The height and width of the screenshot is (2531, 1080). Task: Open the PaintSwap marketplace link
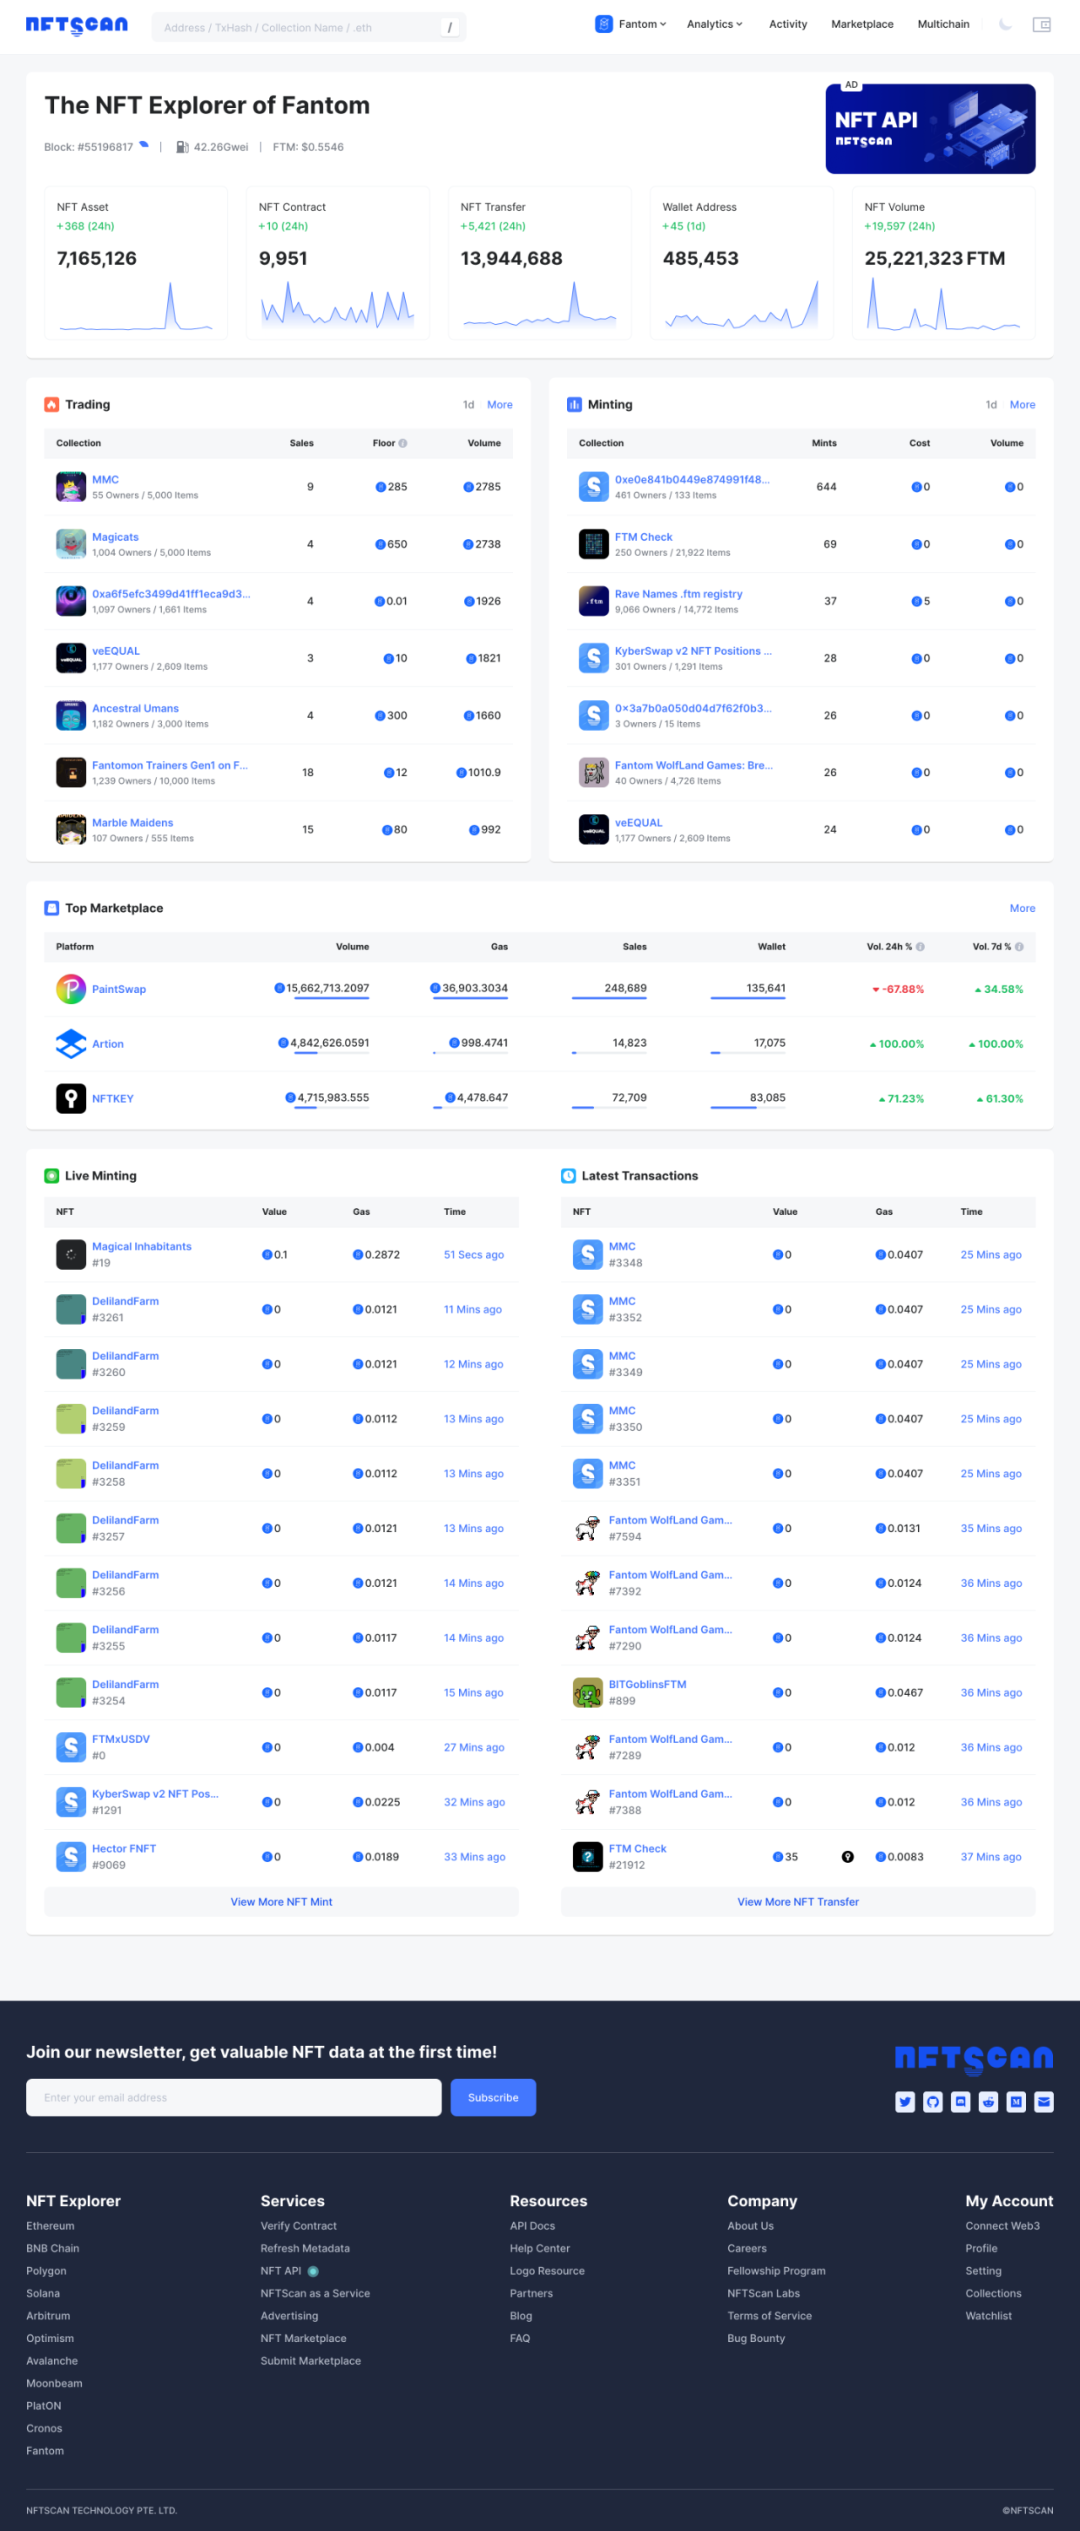(119, 989)
